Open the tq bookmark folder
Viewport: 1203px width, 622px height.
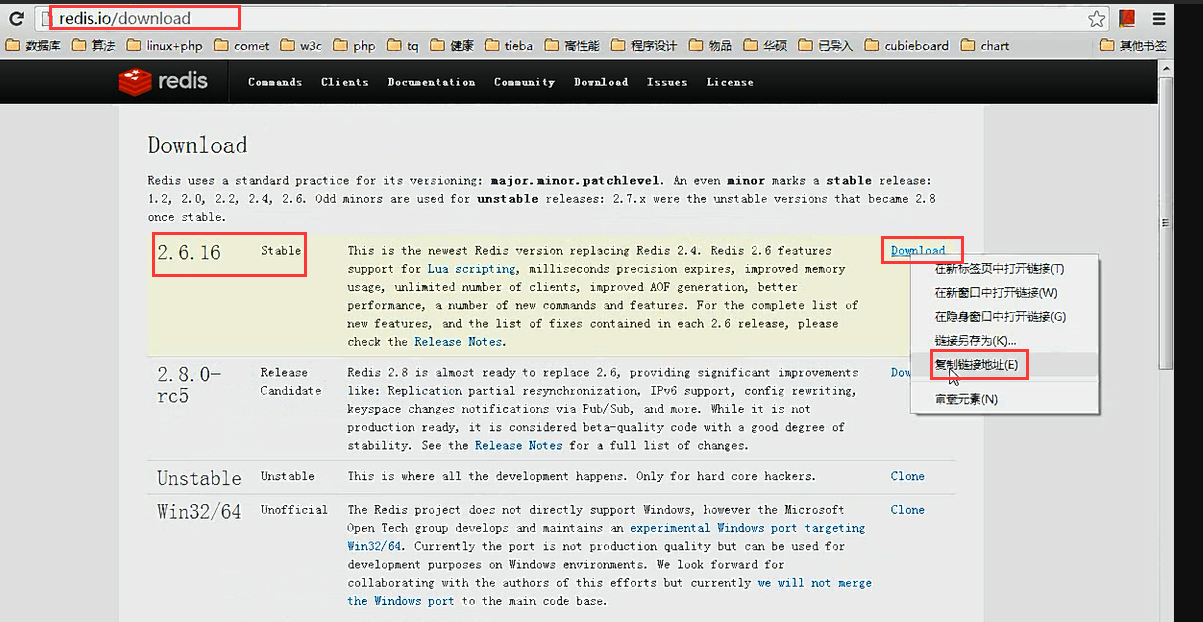coord(404,45)
